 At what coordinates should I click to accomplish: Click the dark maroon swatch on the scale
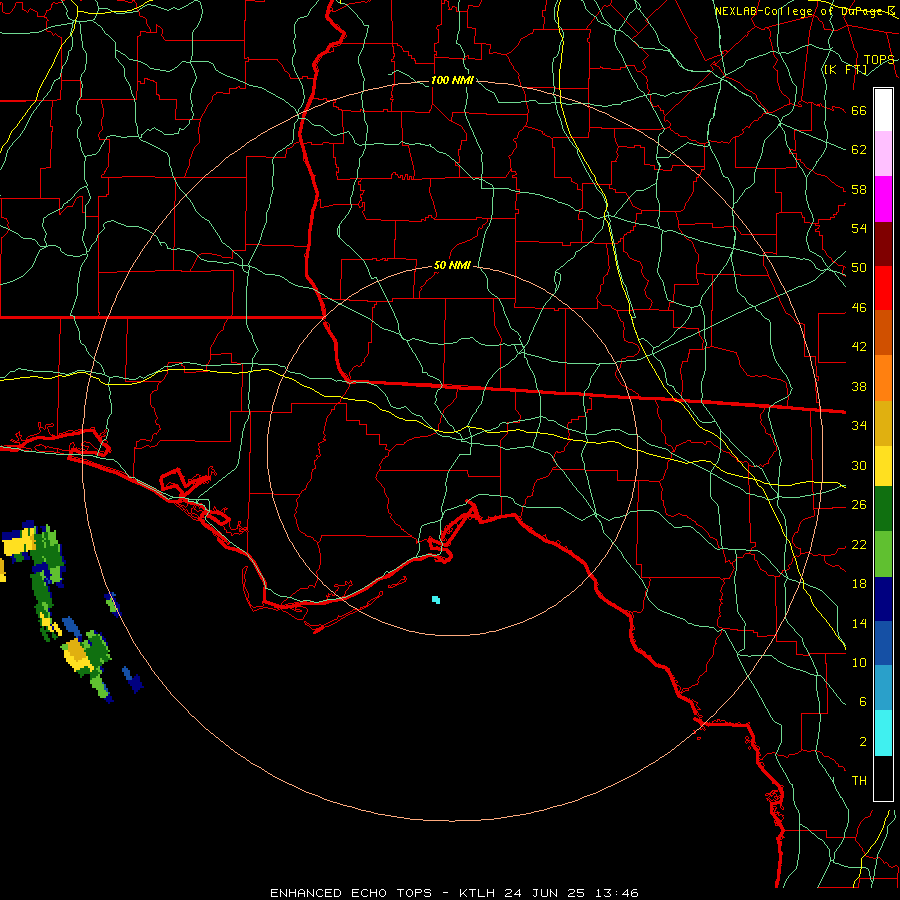(x=883, y=244)
